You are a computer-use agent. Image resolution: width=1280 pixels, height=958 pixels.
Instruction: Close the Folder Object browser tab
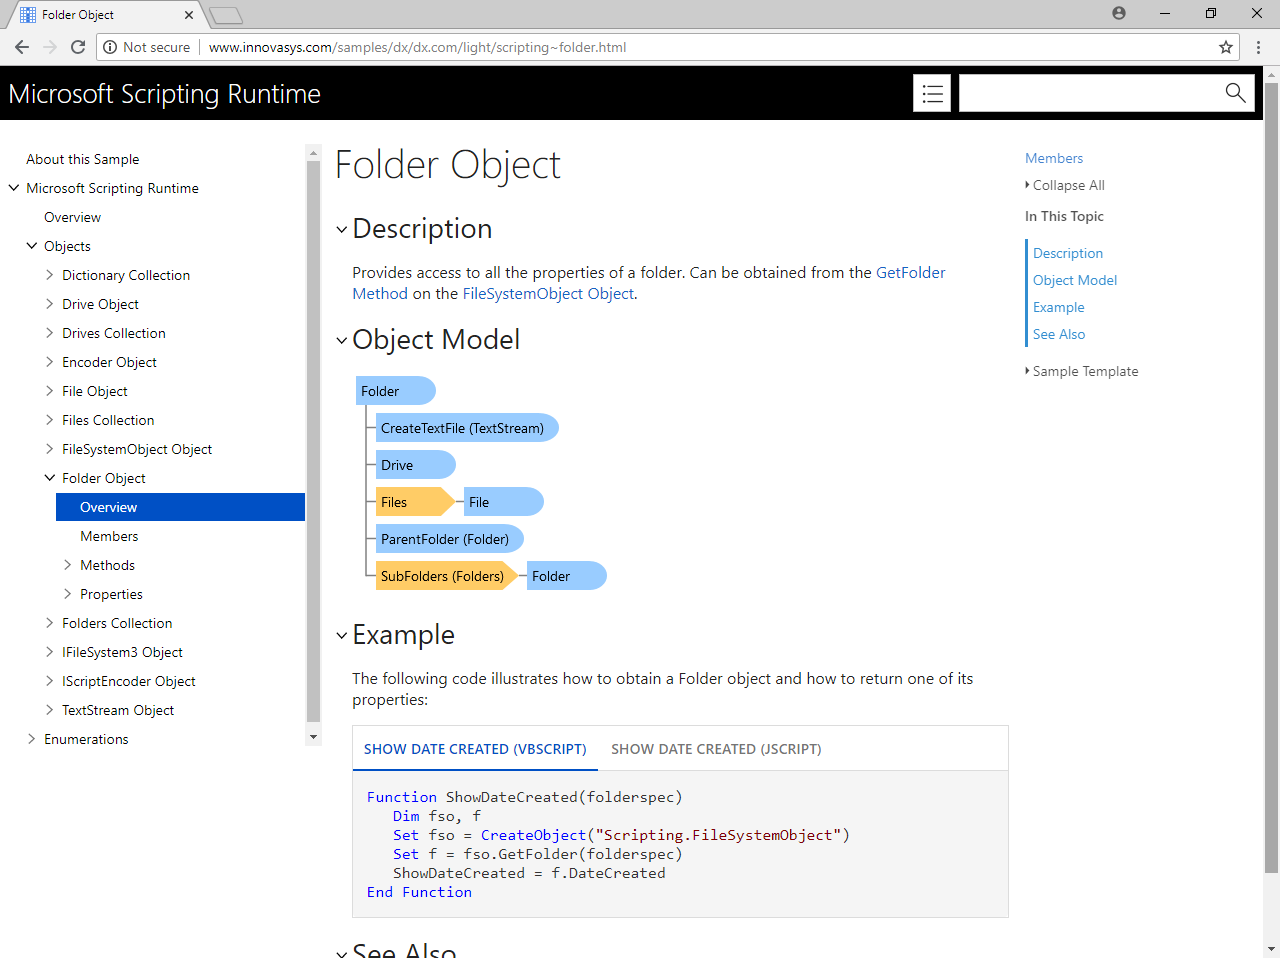pos(190,15)
